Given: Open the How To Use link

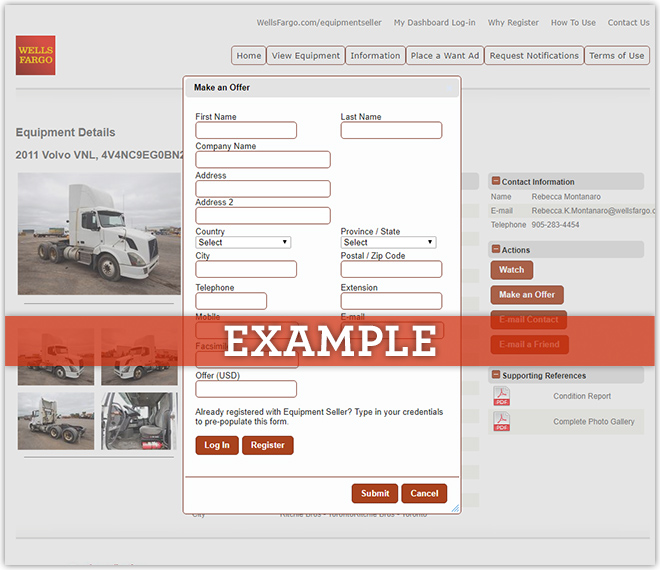Looking at the screenshot, I should [x=573, y=23].
